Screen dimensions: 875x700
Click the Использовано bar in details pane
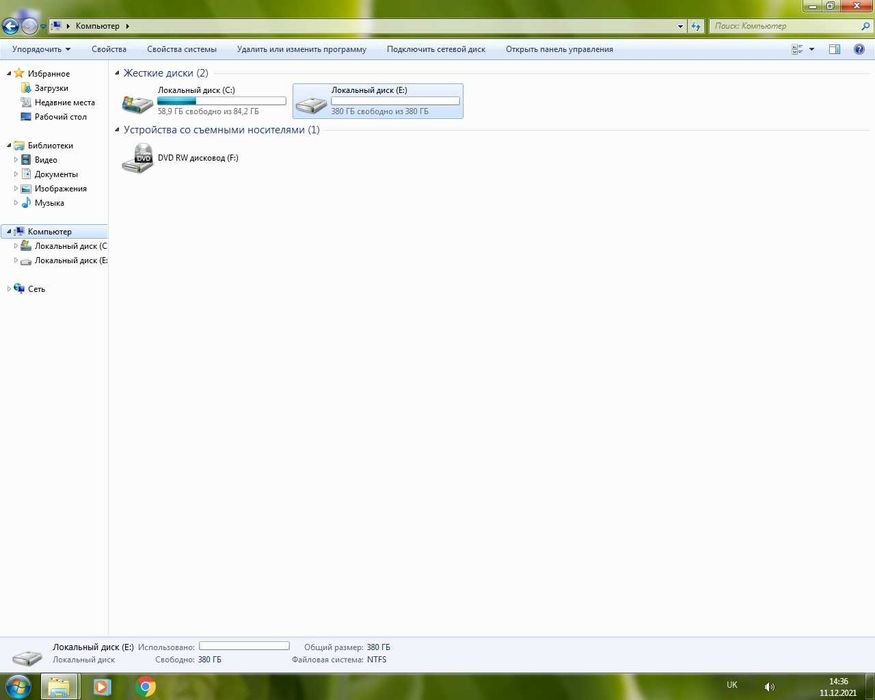244,646
